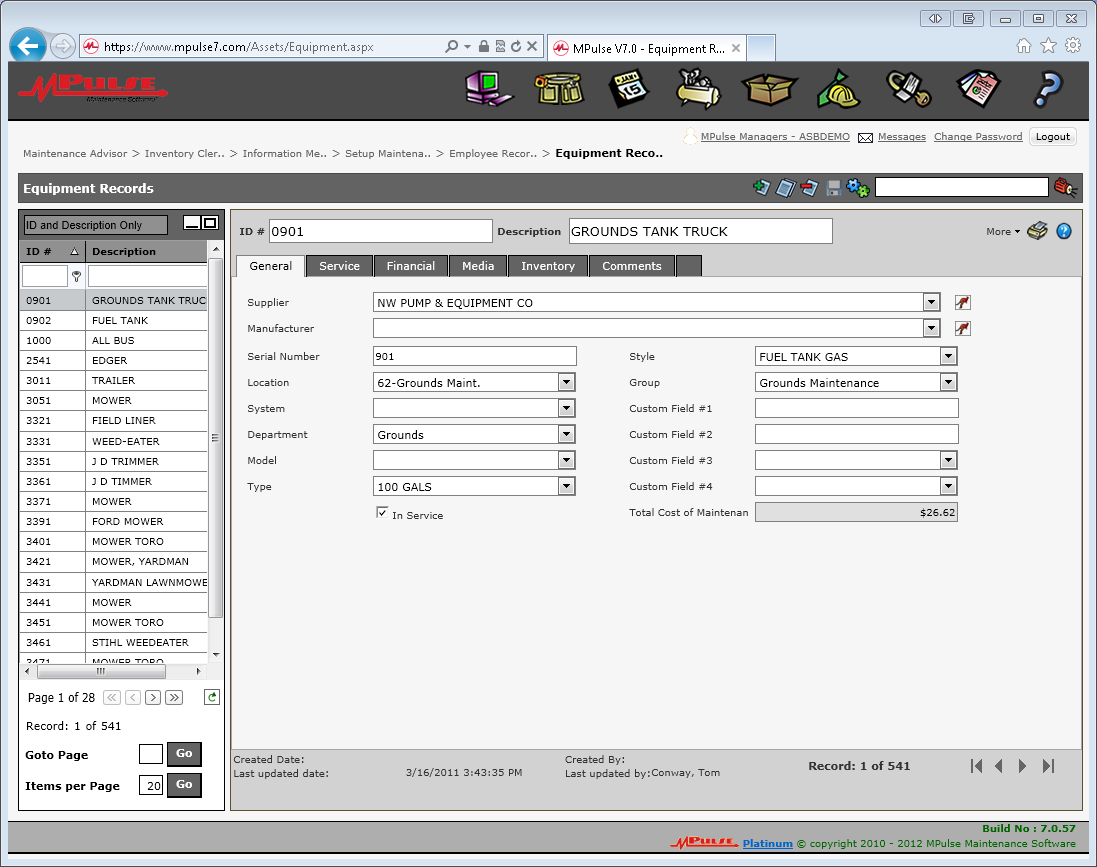Open the Financial tab
Viewport: 1097px width, 867px height.
(x=410, y=266)
